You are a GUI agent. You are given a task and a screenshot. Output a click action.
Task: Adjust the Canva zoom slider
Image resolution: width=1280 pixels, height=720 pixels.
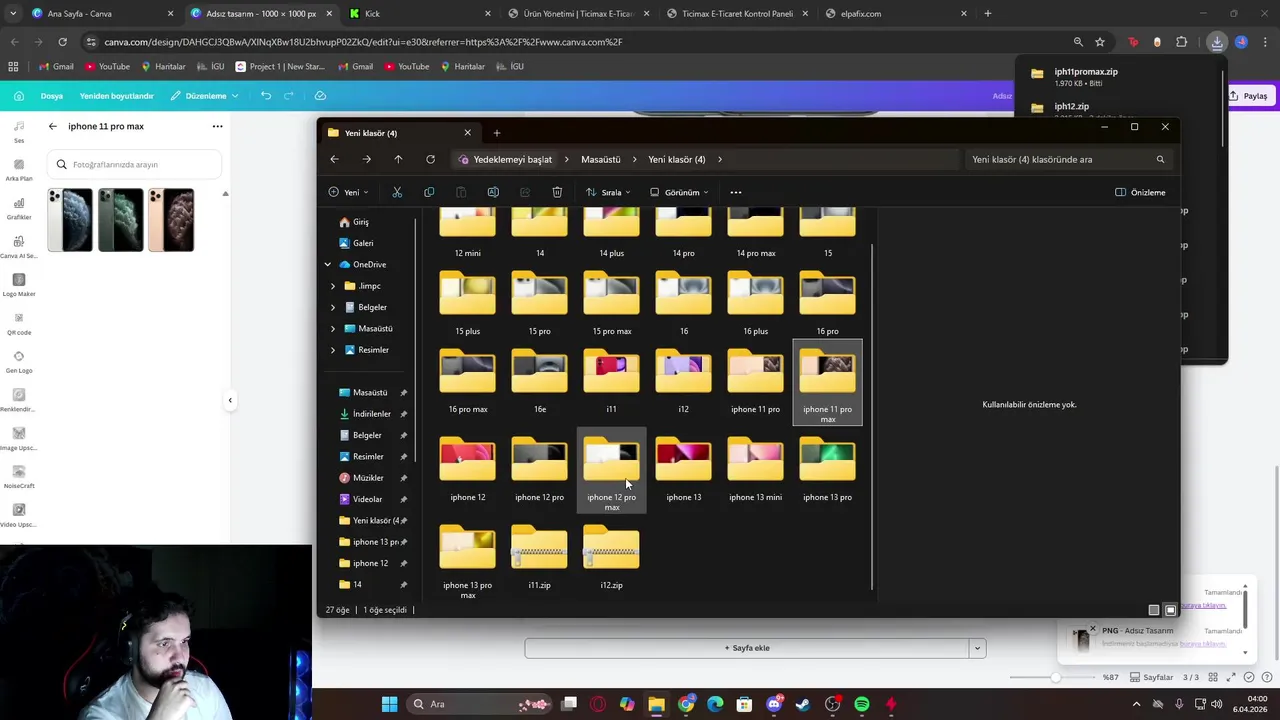coord(1055,677)
